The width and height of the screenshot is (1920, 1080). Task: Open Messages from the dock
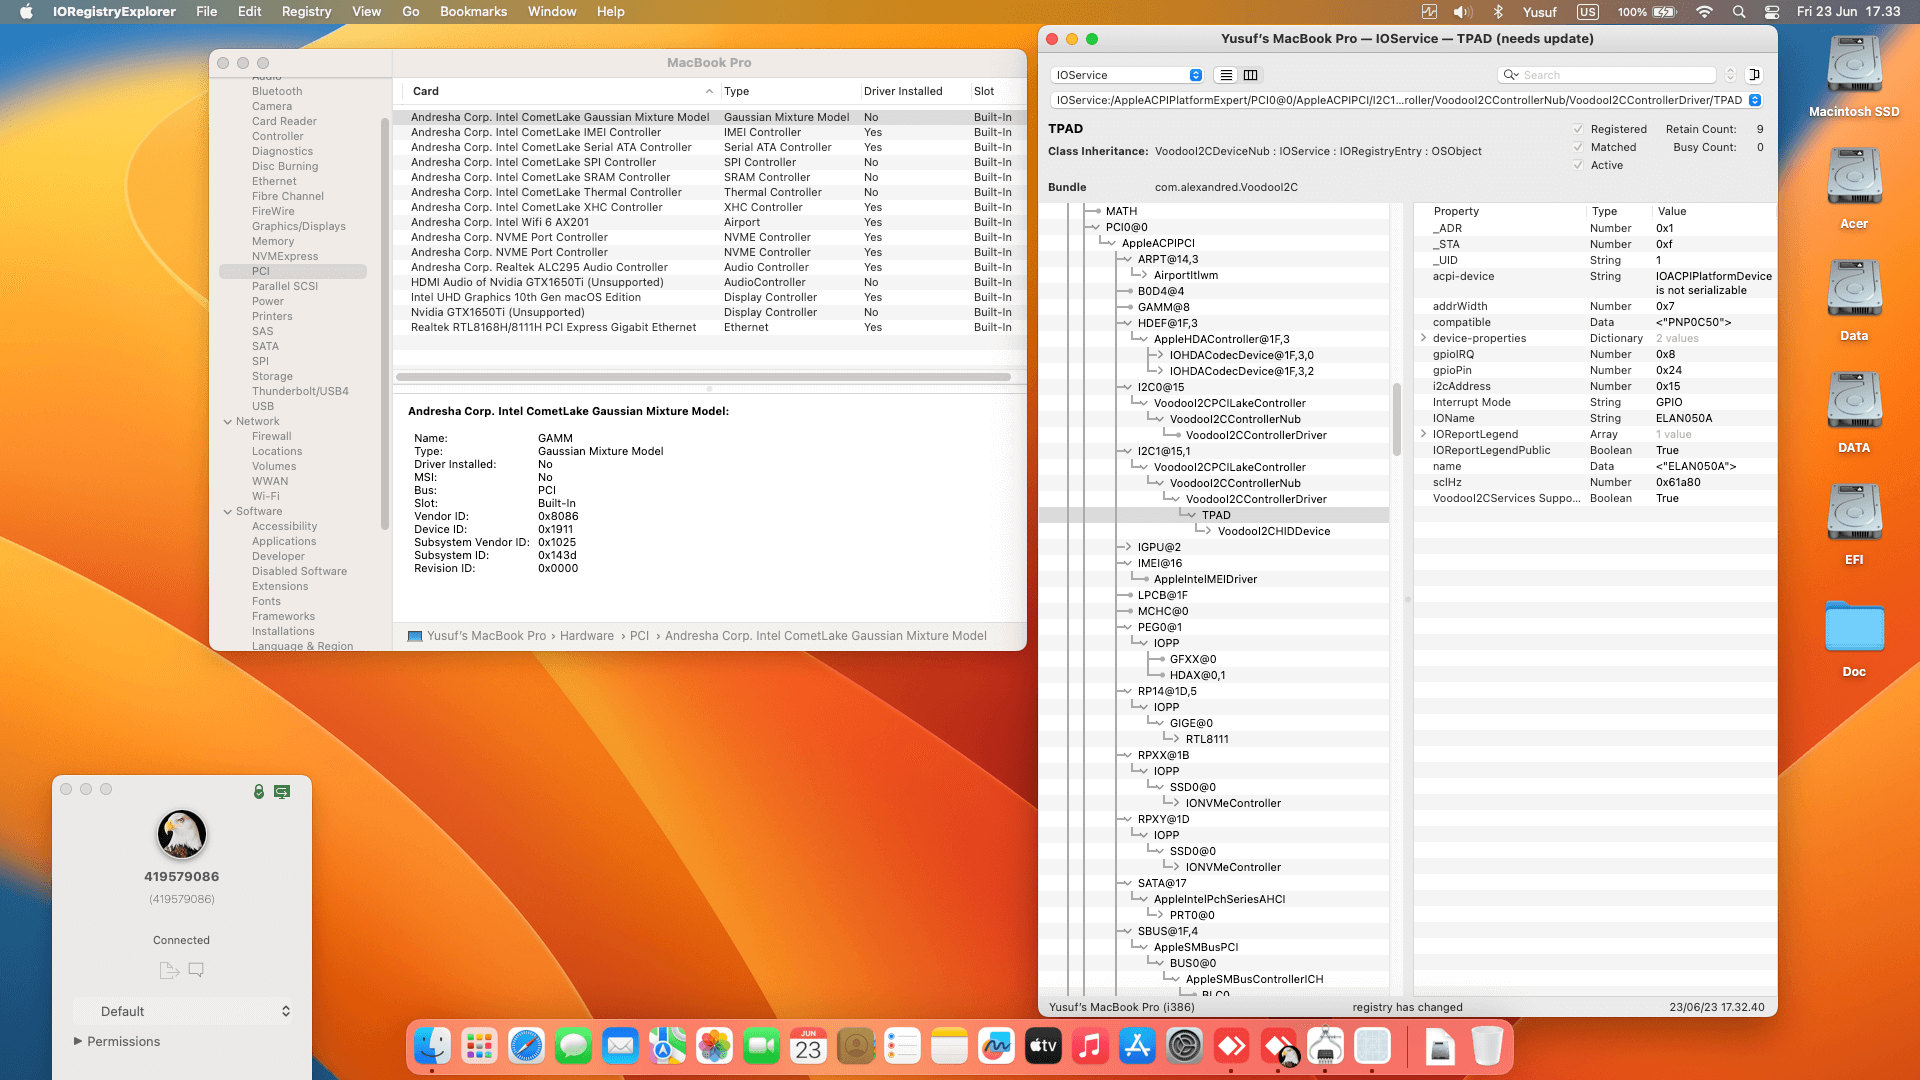573,1047
